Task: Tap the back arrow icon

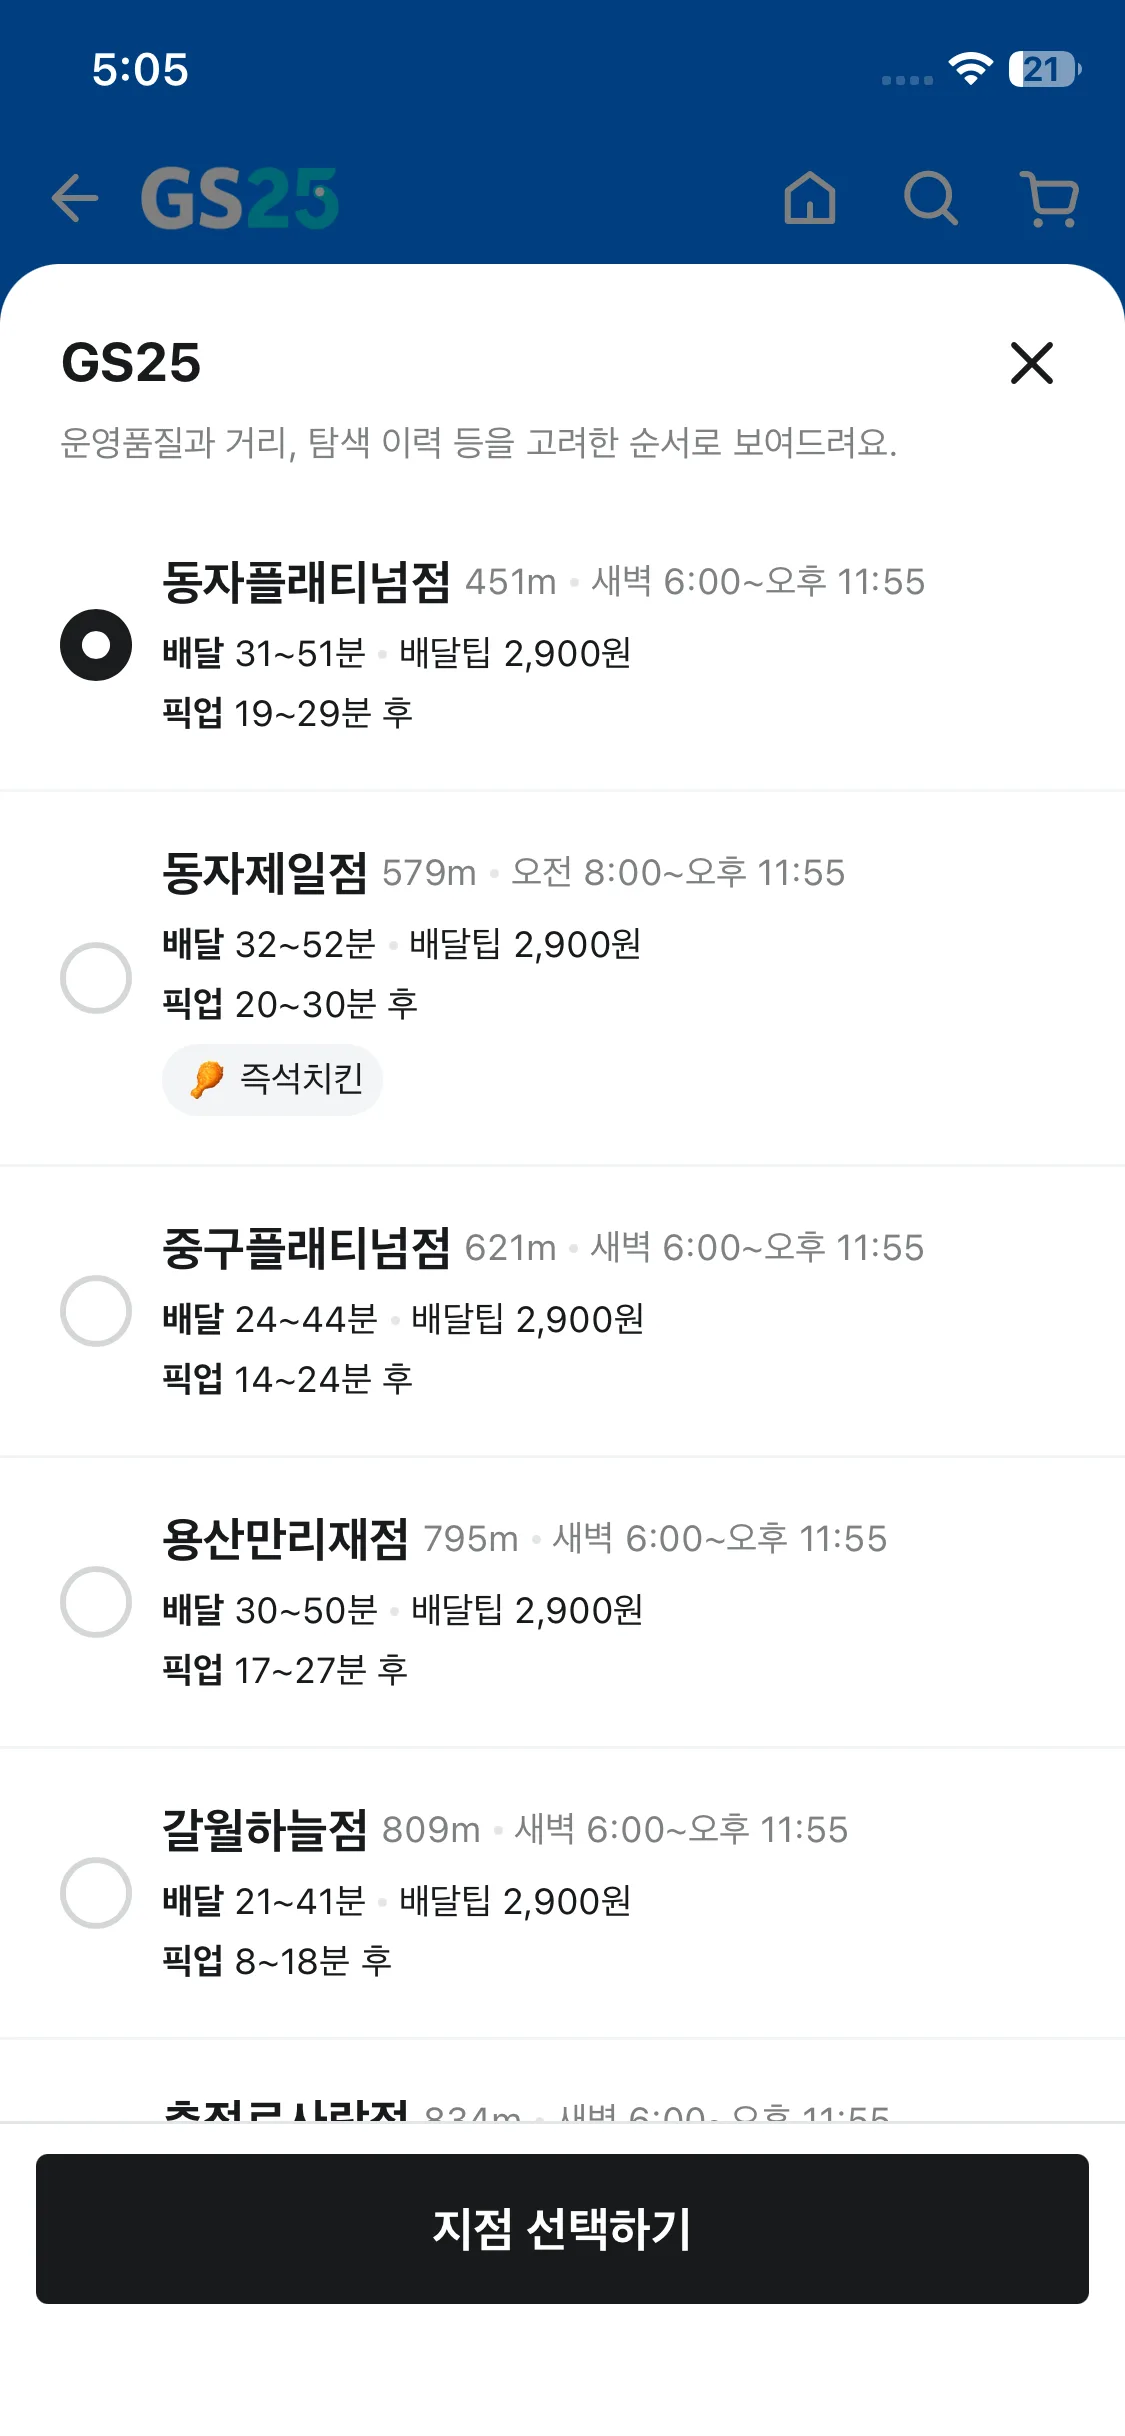Action: (x=75, y=197)
